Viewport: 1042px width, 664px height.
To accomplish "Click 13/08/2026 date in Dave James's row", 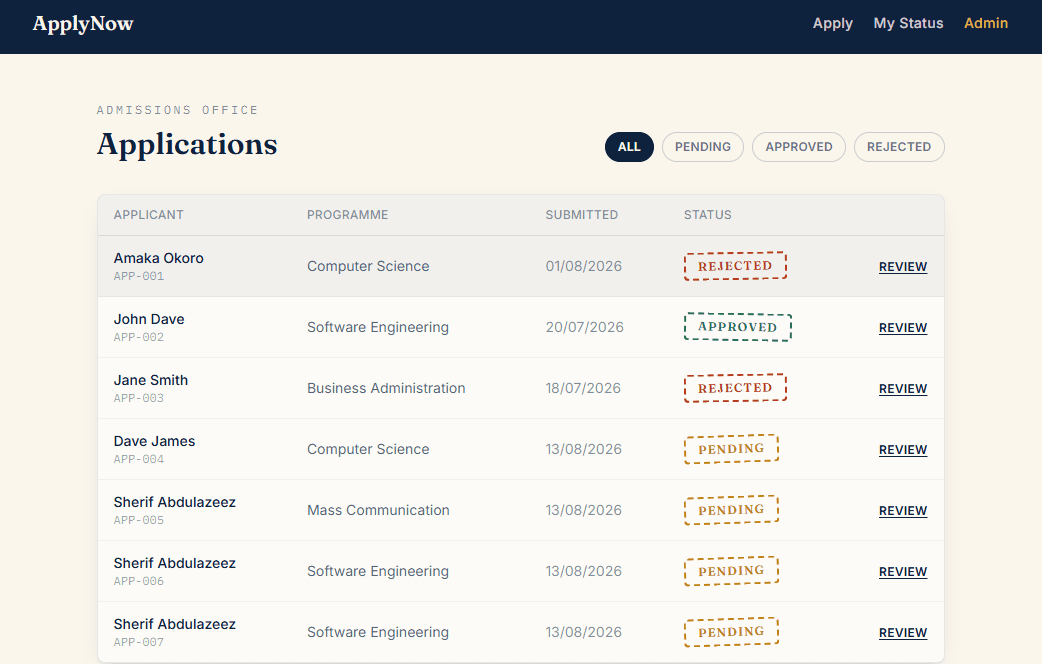I will pos(584,450).
